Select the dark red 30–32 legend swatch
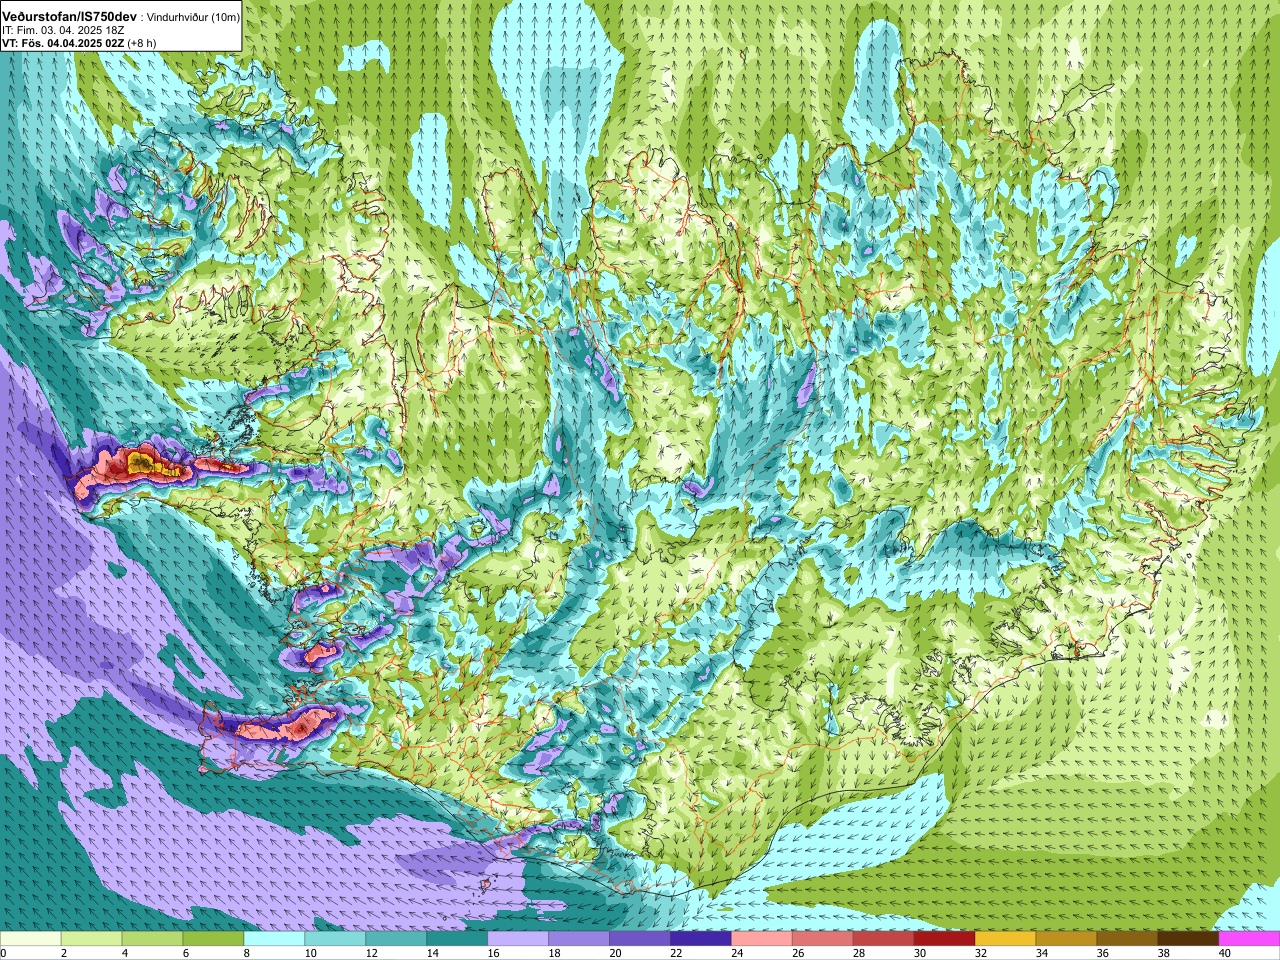This screenshot has height=960, width=1280. coord(945,939)
